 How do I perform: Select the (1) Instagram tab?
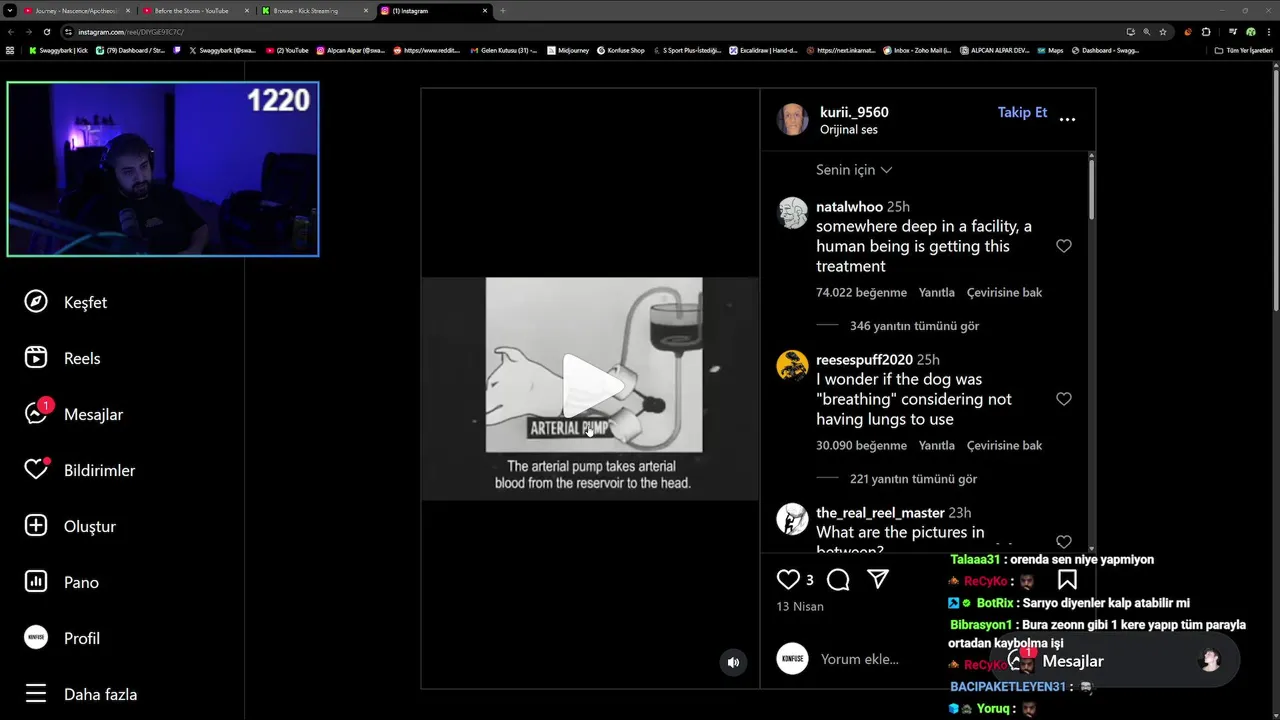tap(434, 11)
